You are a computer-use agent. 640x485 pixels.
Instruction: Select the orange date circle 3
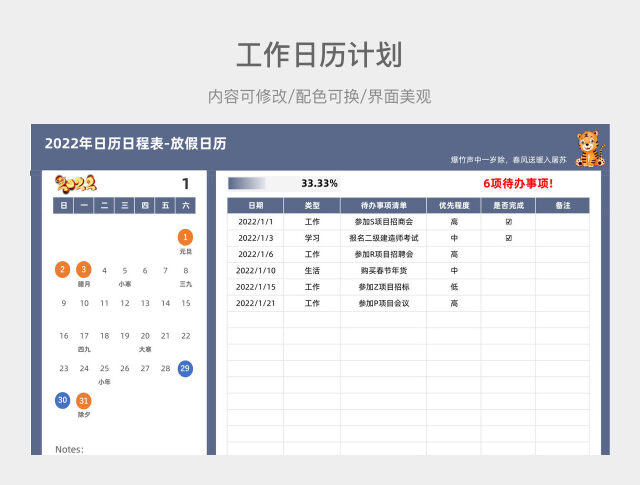point(84,270)
